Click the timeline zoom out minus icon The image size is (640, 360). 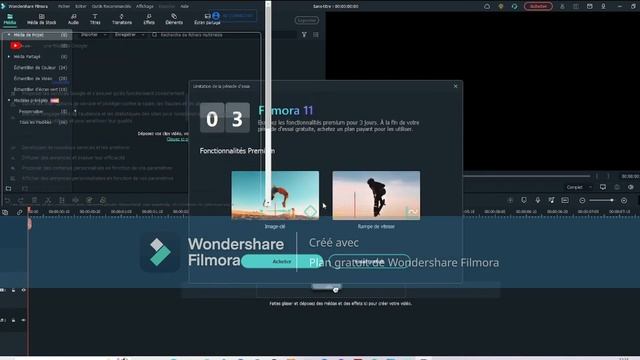(582, 200)
